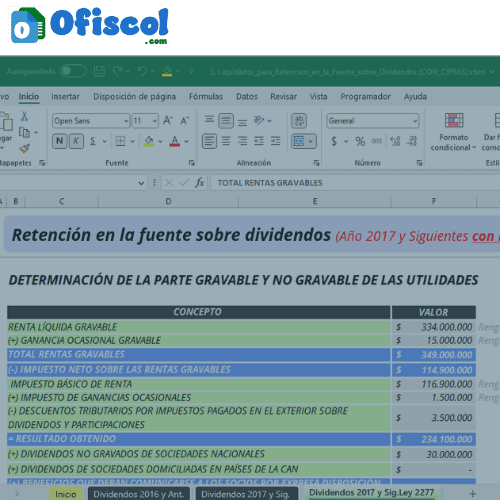This screenshot has width=500, height=500.
Task: Add a new sheet with plus button
Action: tap(473, 494)
